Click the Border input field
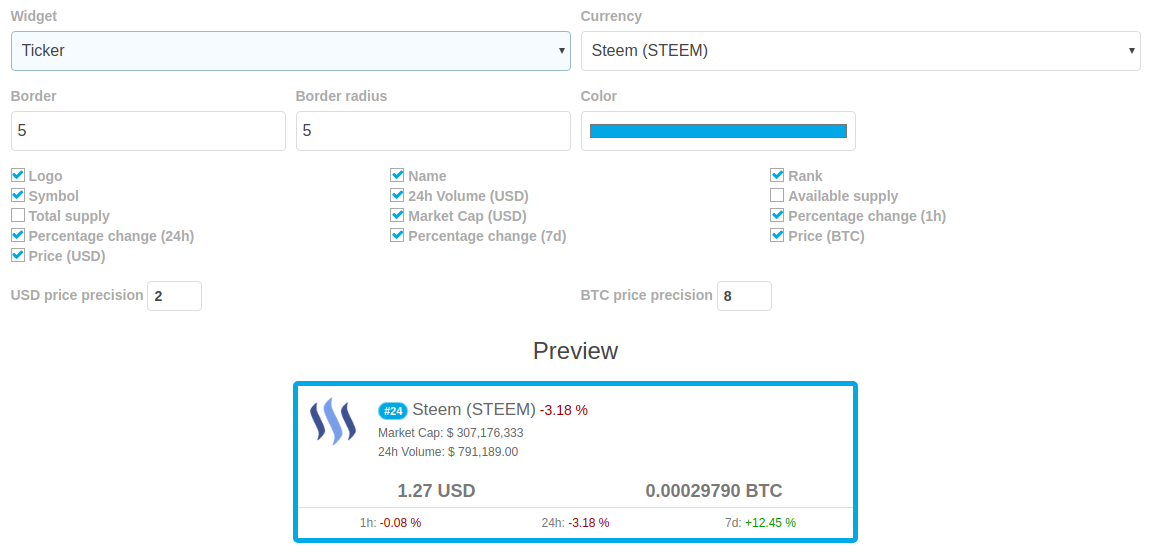1151x556 pixels. 148,131
